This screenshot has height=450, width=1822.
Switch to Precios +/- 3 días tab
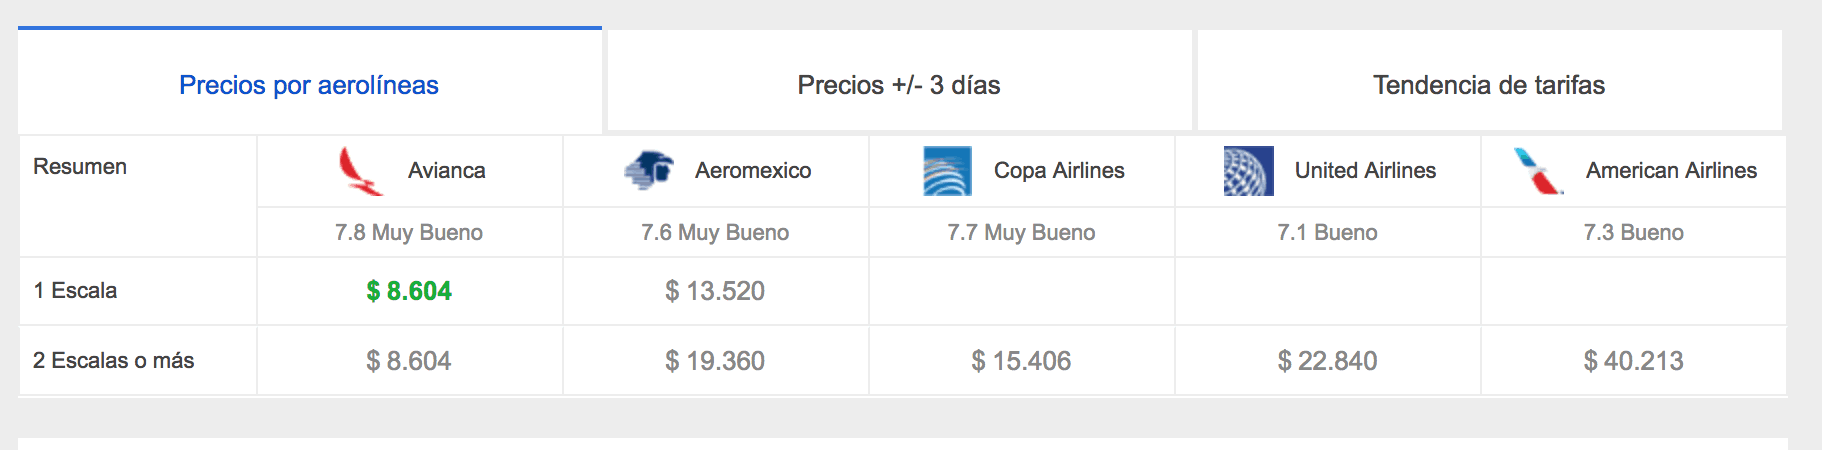pyautogui.click(x=899, y=85)
